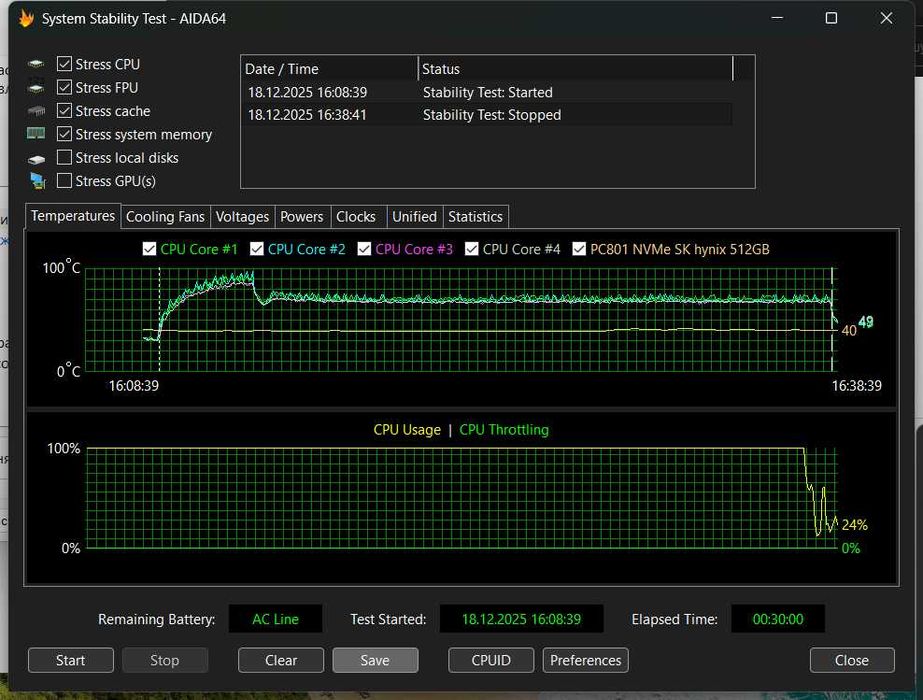Click the 40 temperature reading beside graph
The height and width of the screenshot is (700, 923).
pyautogui.click(x=849, y=330)
